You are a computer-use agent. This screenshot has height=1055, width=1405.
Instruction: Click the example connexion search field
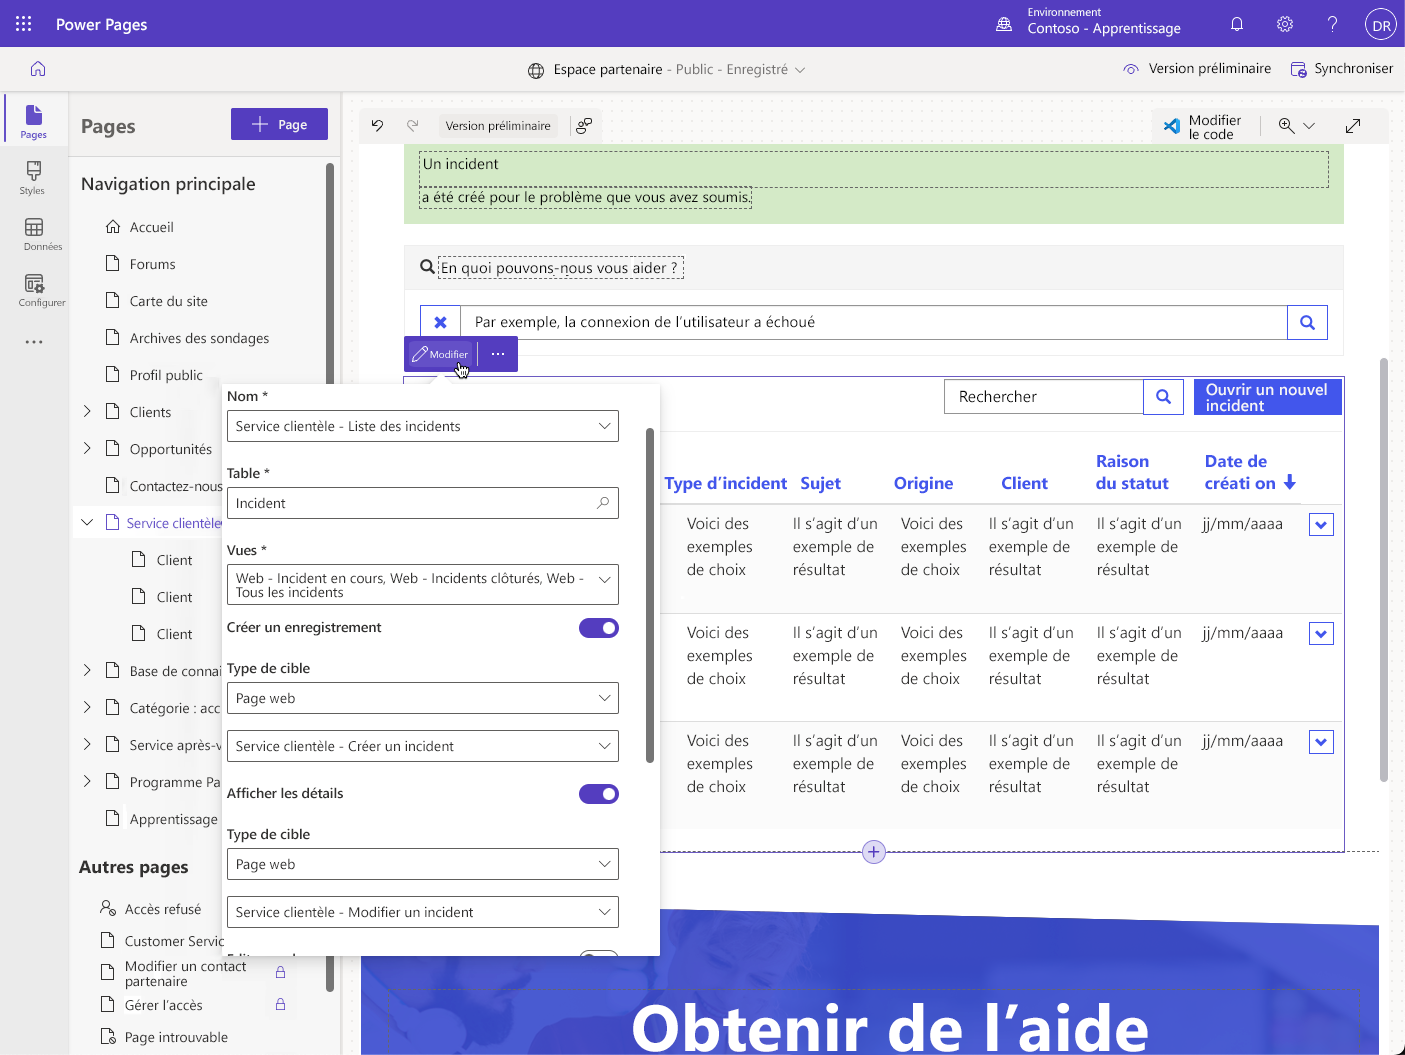tap(874, 322)
